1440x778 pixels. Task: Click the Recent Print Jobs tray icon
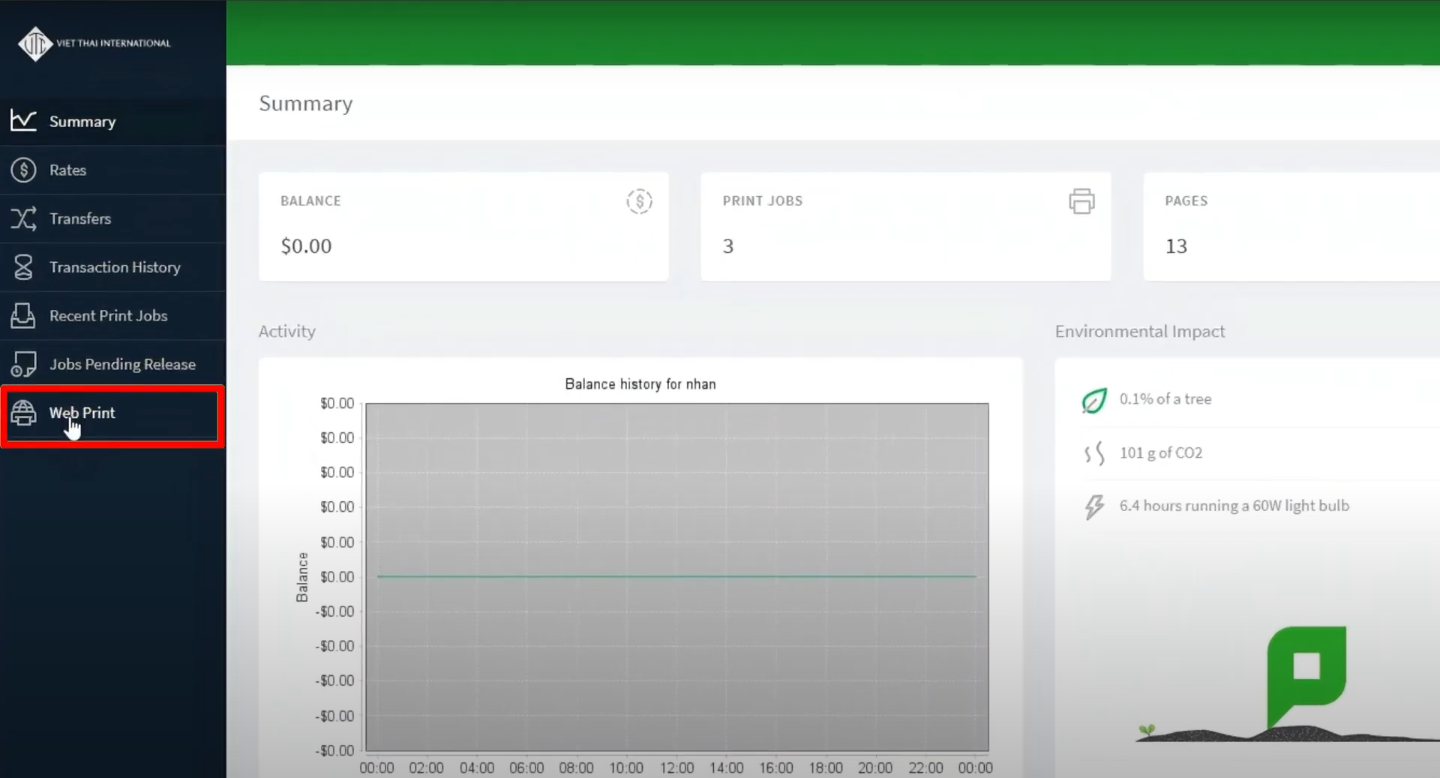click(x=23, y=316)
